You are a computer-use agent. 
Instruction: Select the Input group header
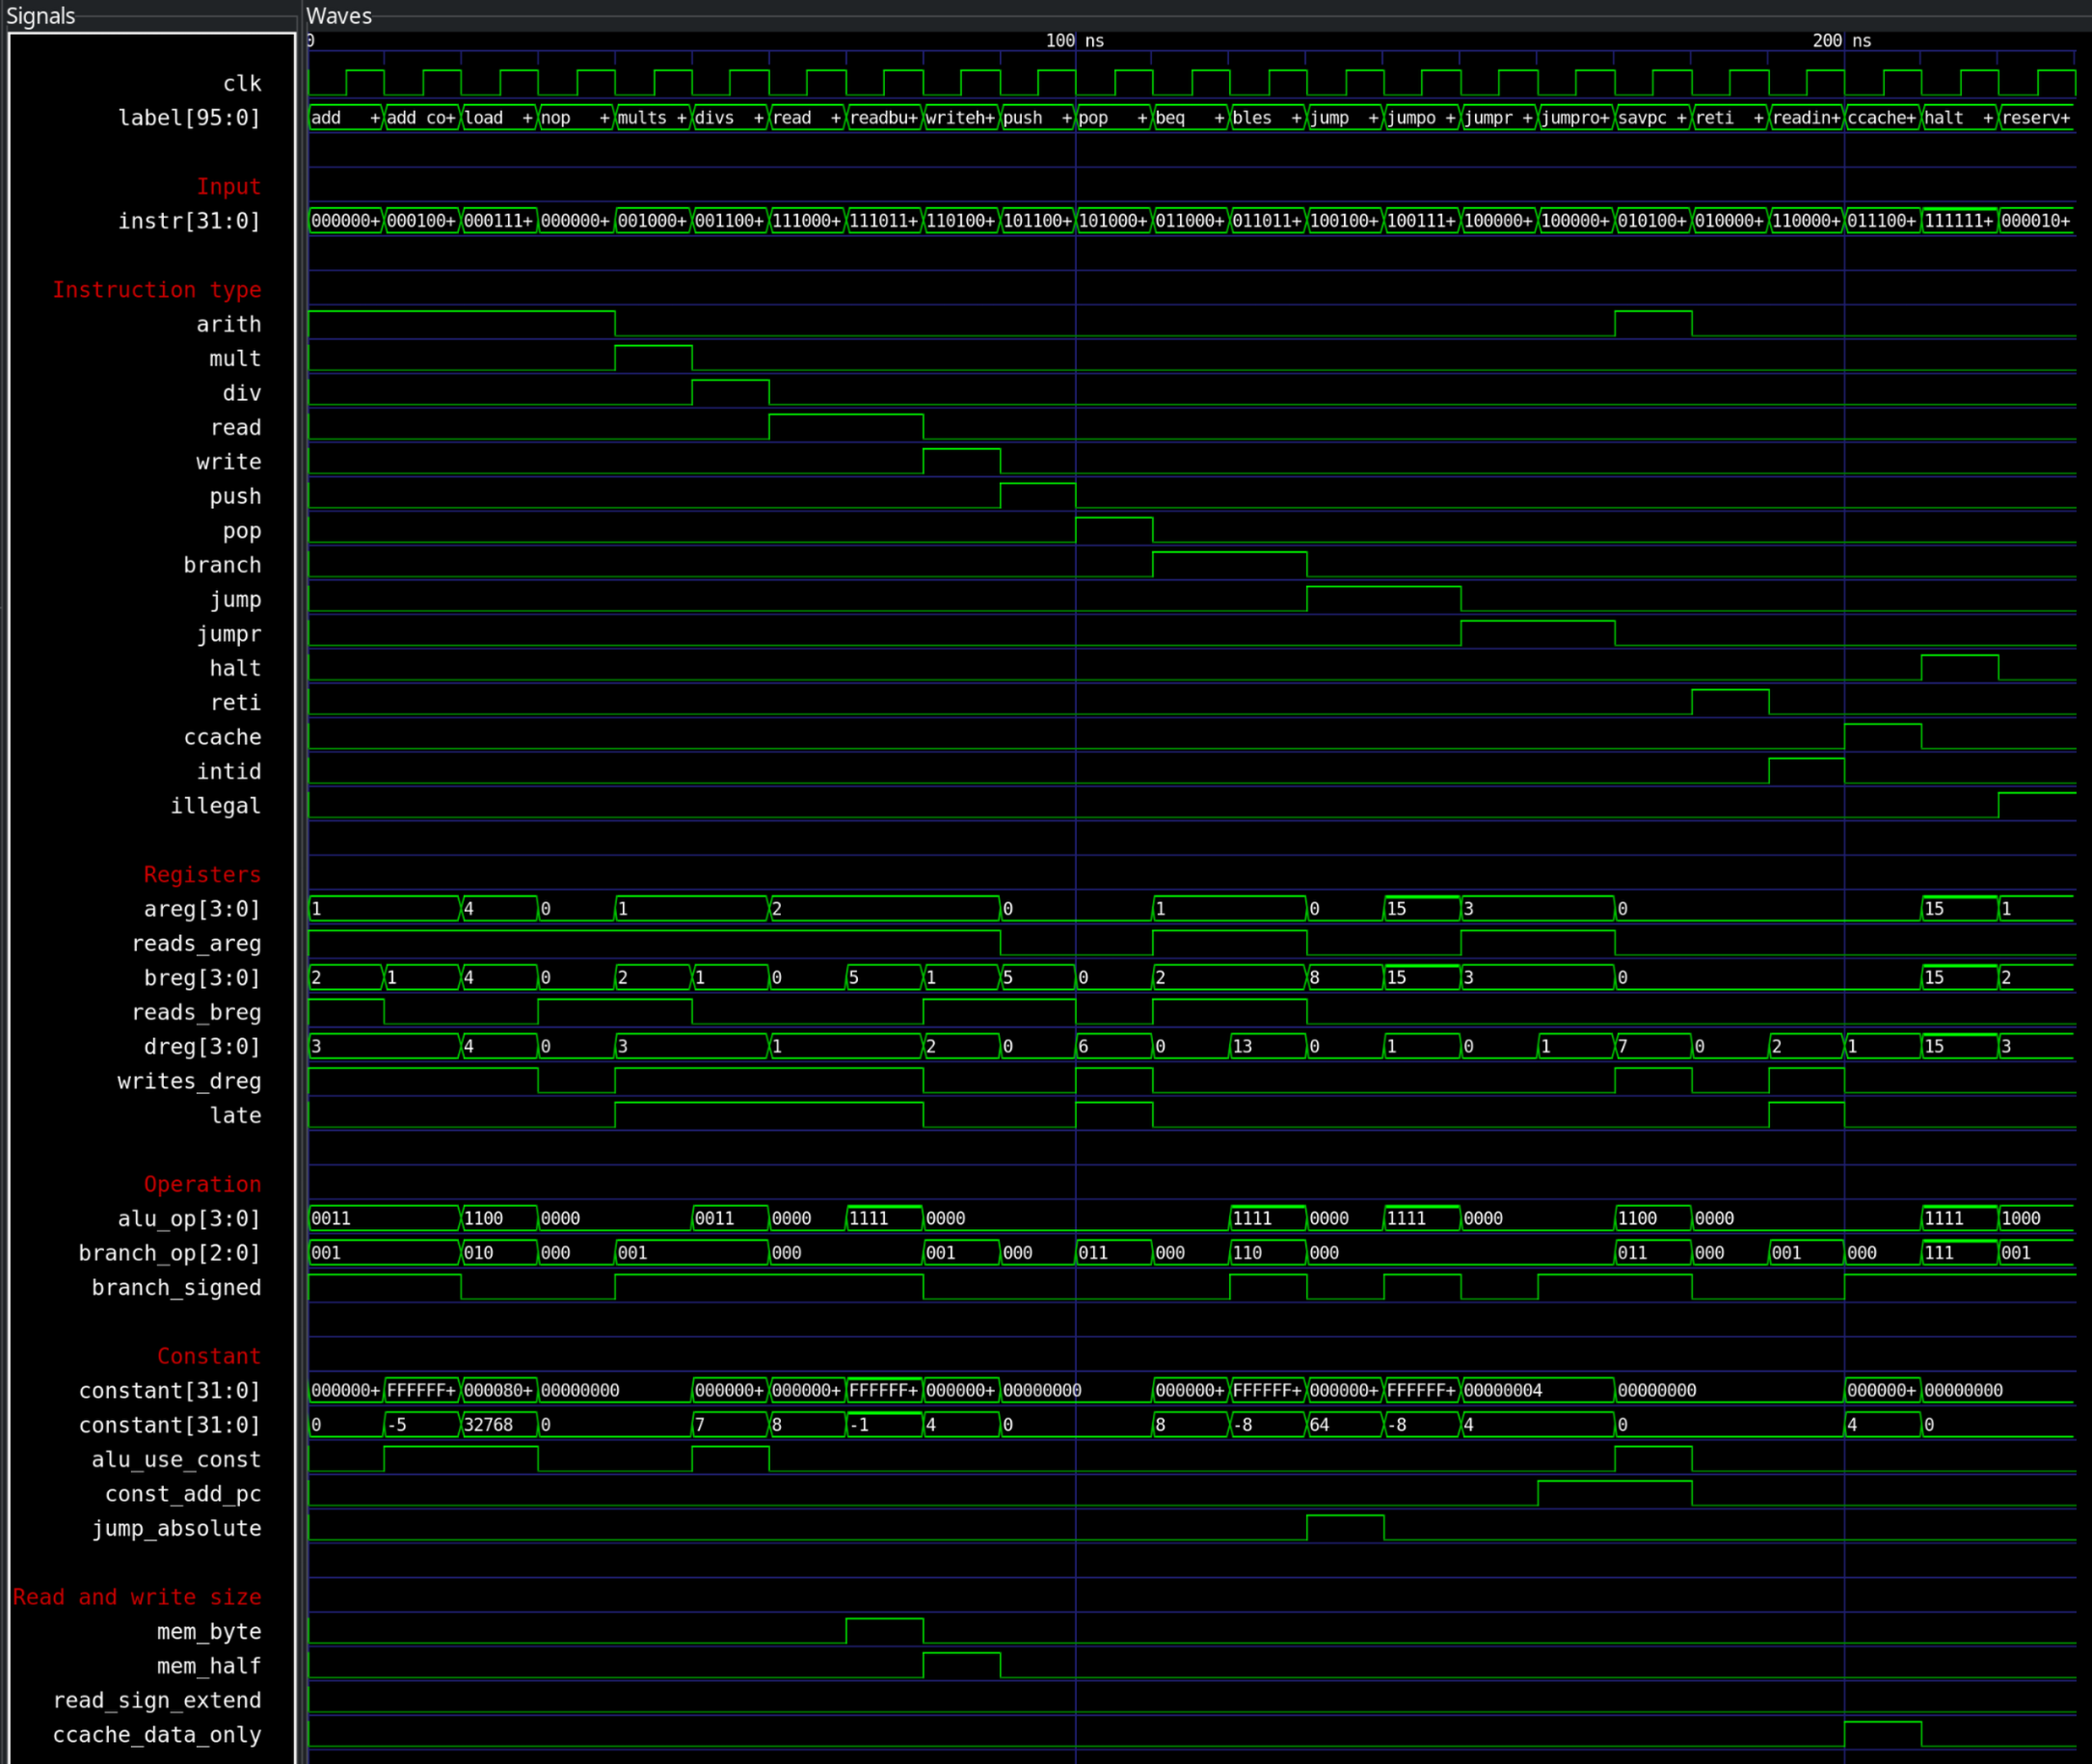tap(229, 187)
